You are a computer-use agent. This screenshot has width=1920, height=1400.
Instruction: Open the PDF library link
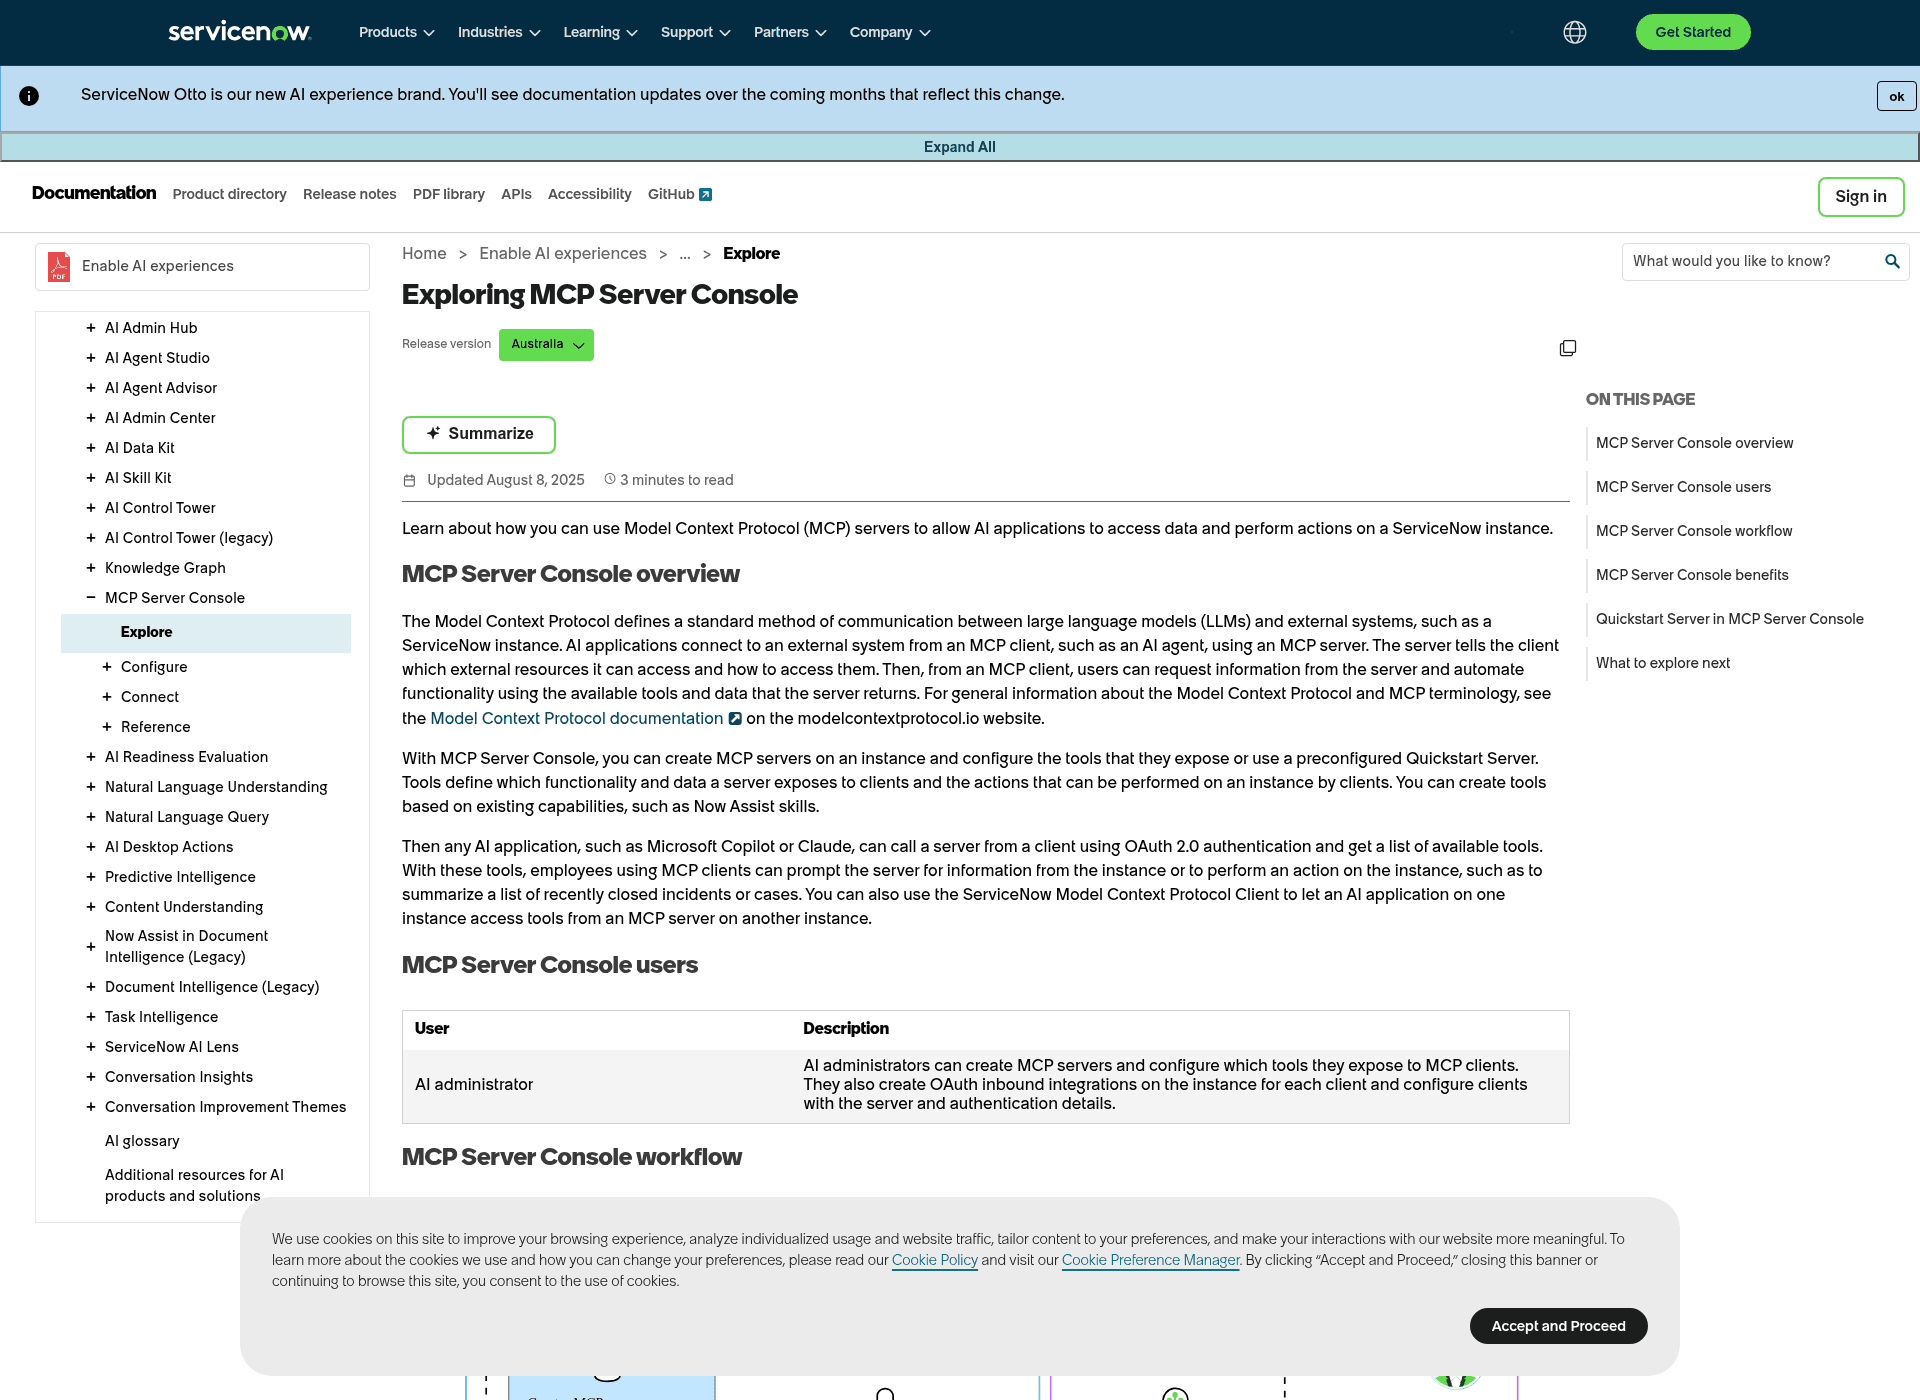[x=449, y=194]
